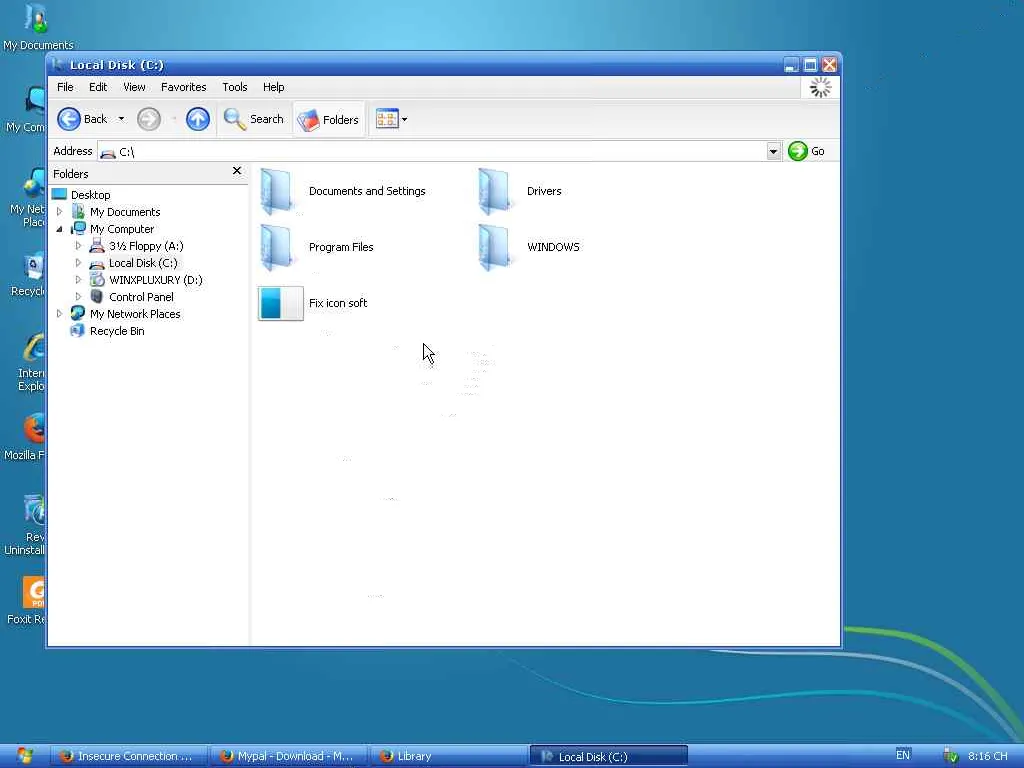Select the Recycle Bin tree label
1024x768 pixels.
(117, 331)
